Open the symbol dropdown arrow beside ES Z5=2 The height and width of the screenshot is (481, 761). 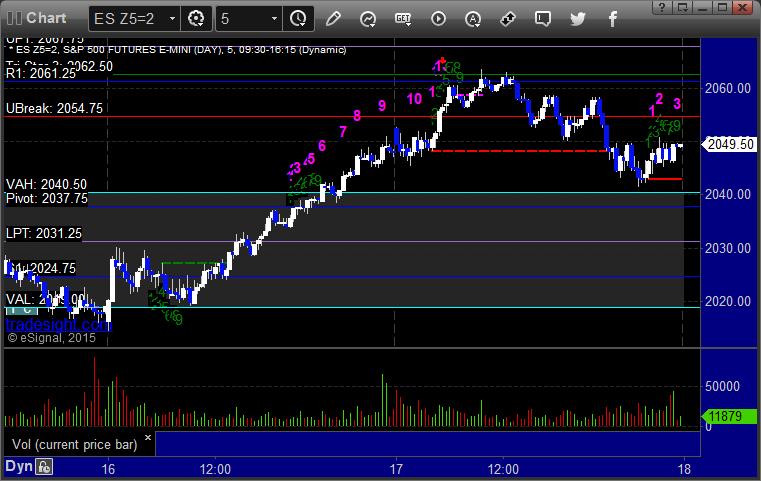(172, 19)
